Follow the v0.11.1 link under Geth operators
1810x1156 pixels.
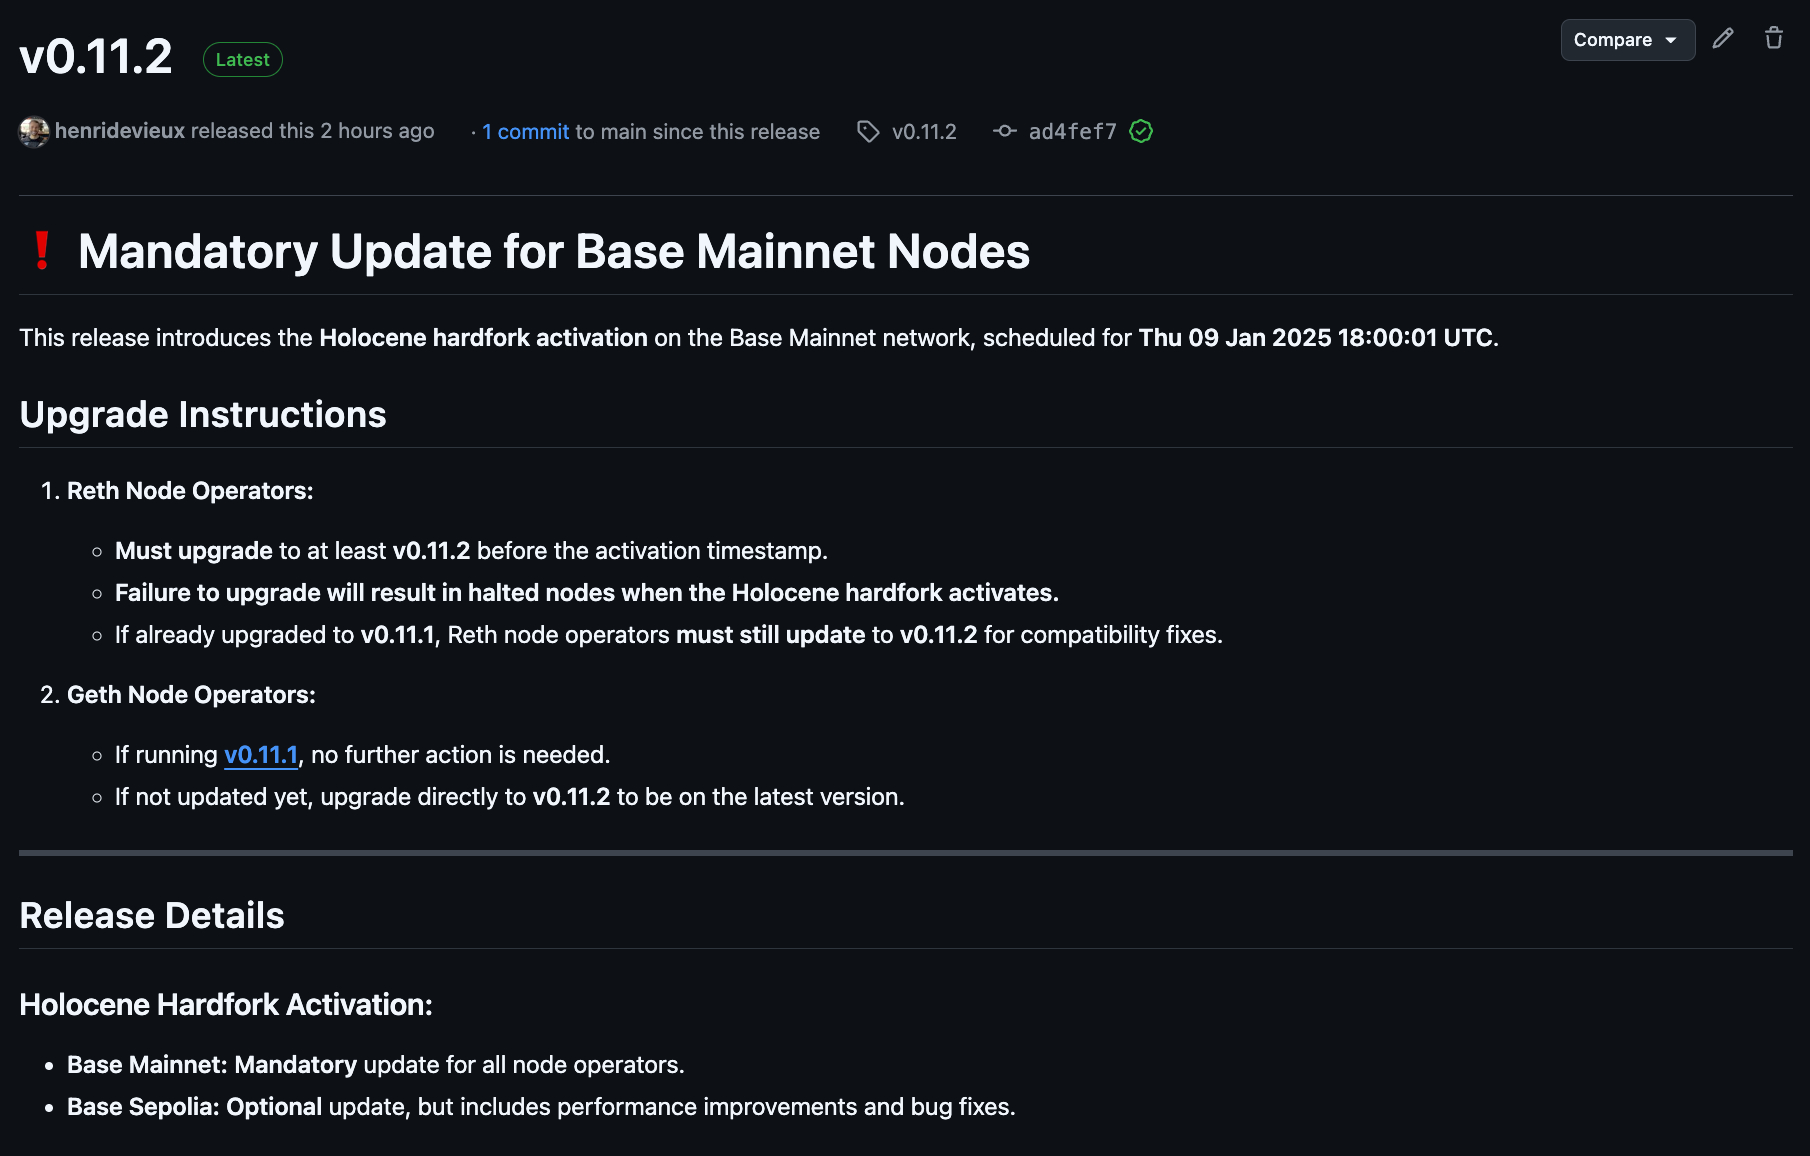(261, 755)
